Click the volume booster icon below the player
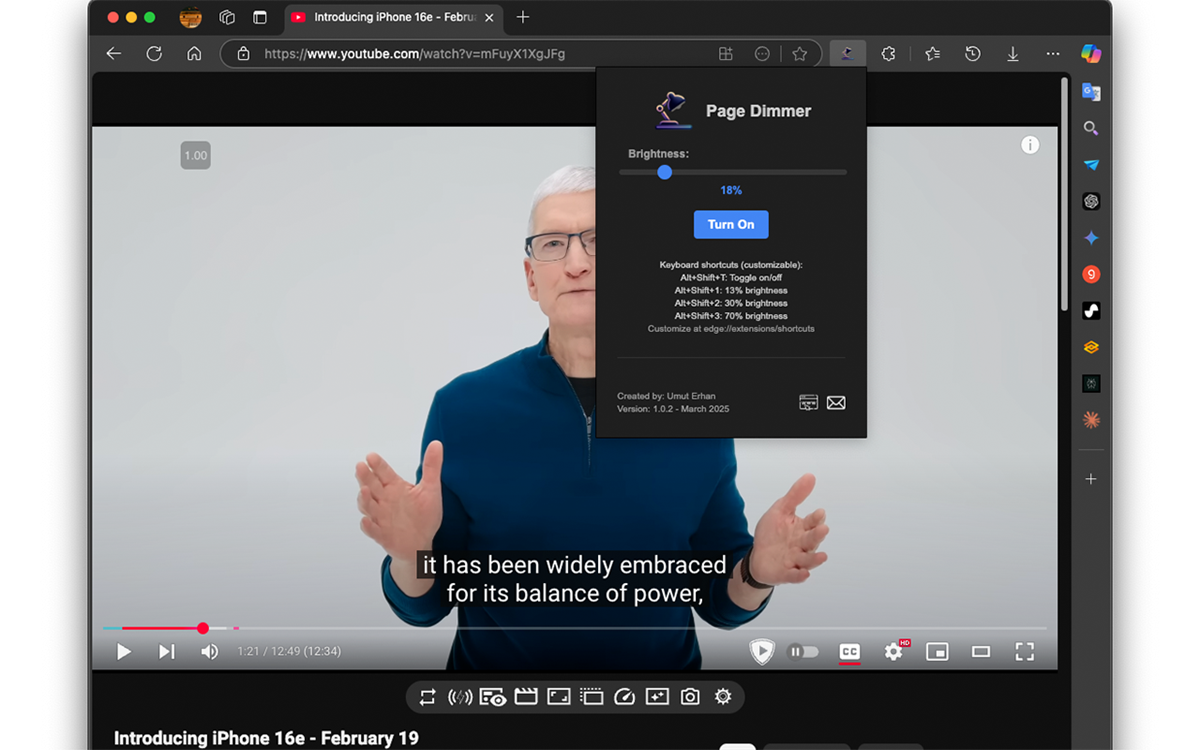The width and height of the screenshot is (1200, 750). [x=460, y=697]
